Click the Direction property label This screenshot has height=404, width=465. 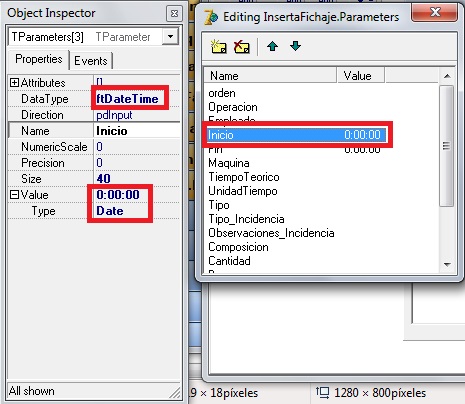[42, 115]
